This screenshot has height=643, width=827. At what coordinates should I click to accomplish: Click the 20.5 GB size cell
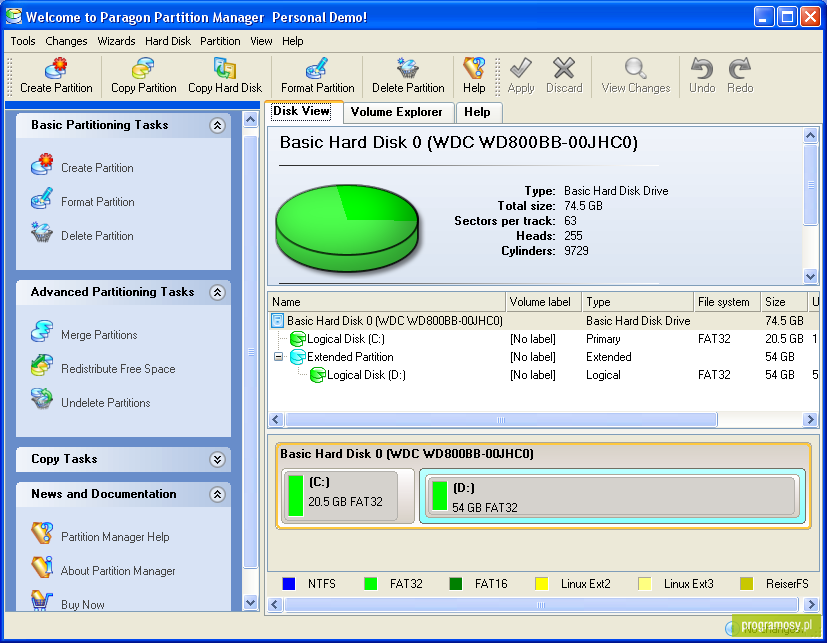(x=784, y=339)
